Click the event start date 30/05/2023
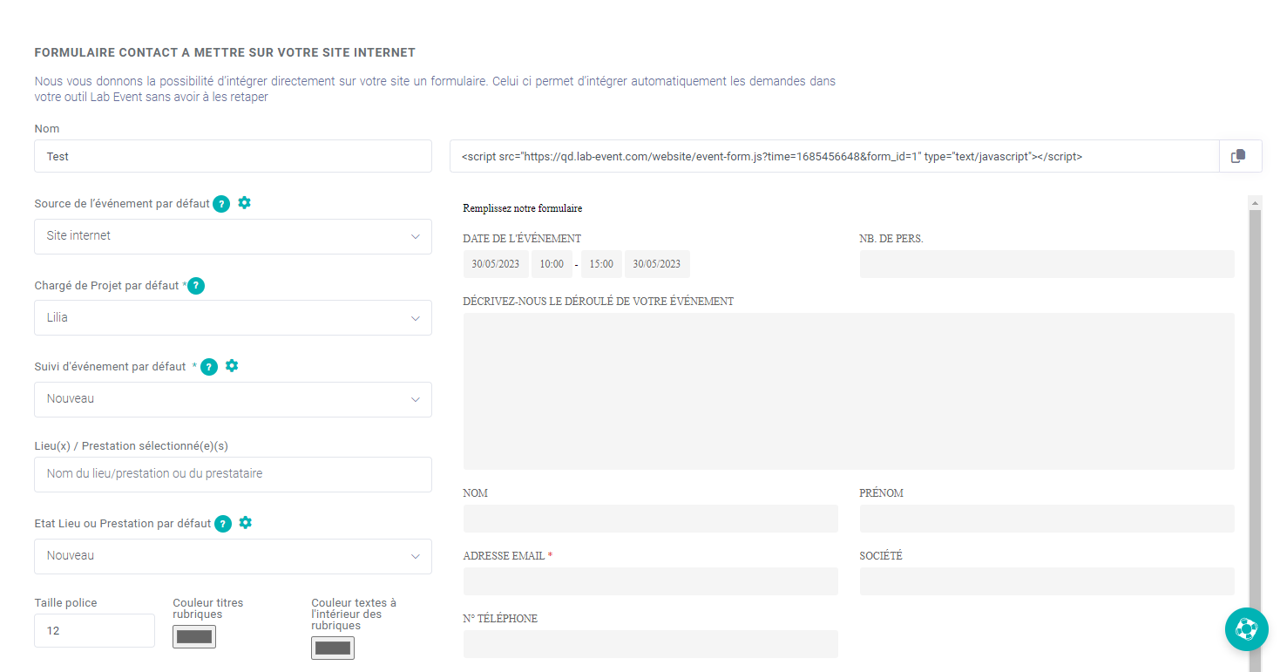 click(496, 264)
